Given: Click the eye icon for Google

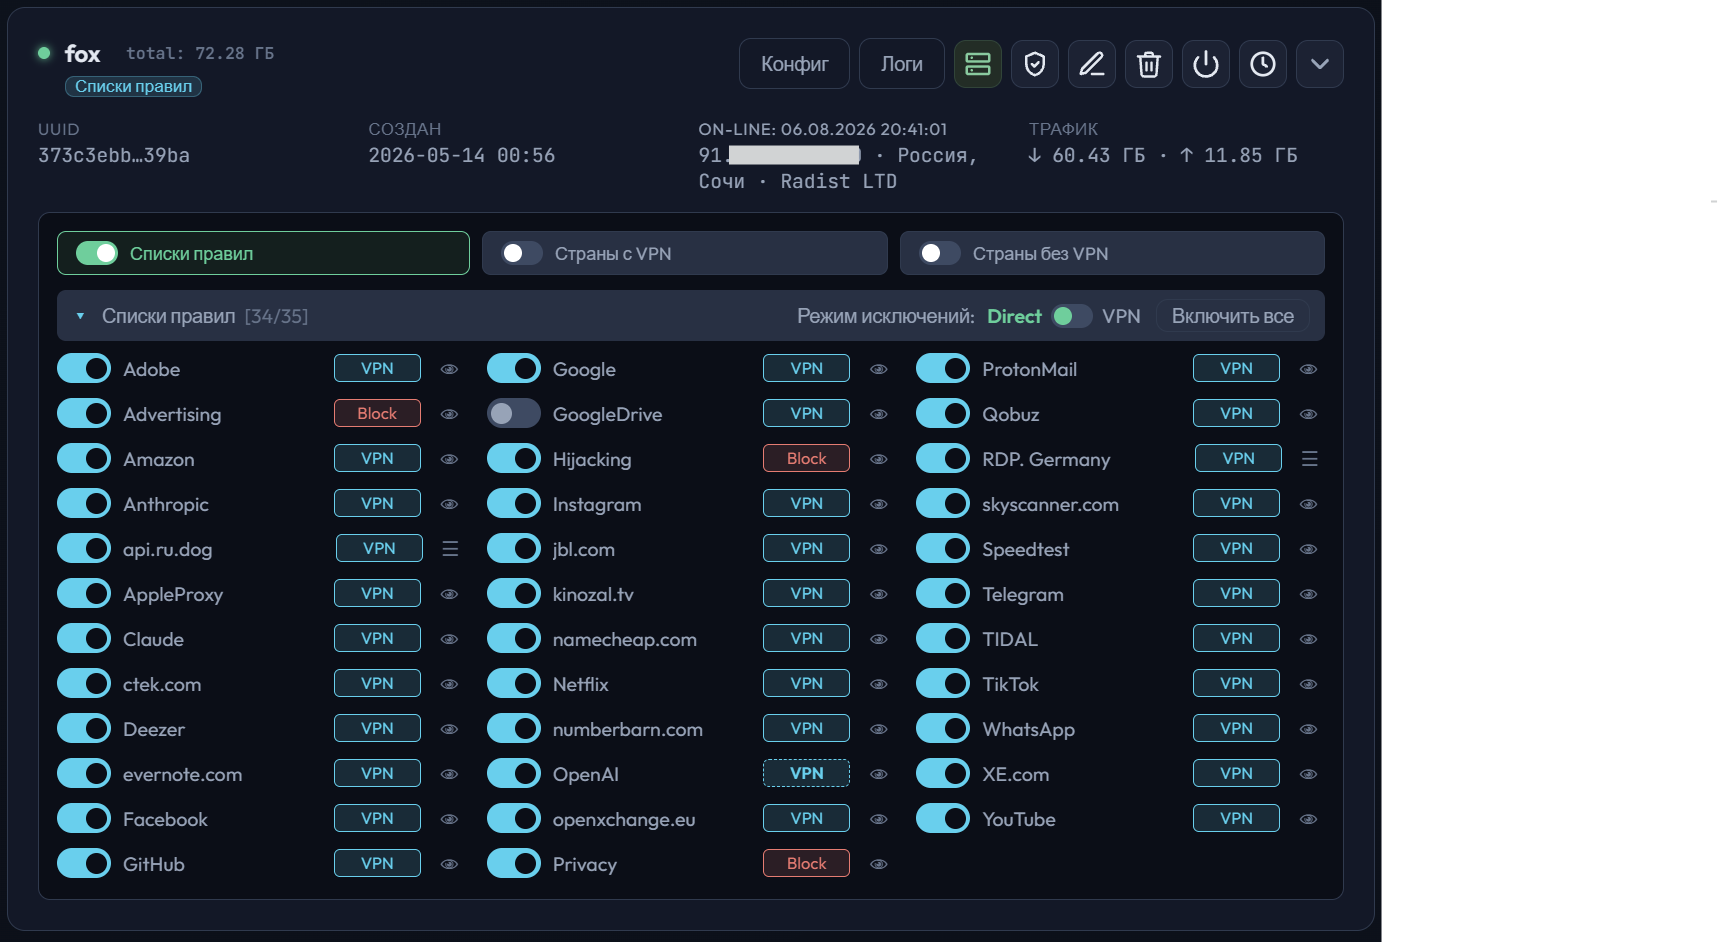Looking at the screenshot, I should [x=879, y=369].
